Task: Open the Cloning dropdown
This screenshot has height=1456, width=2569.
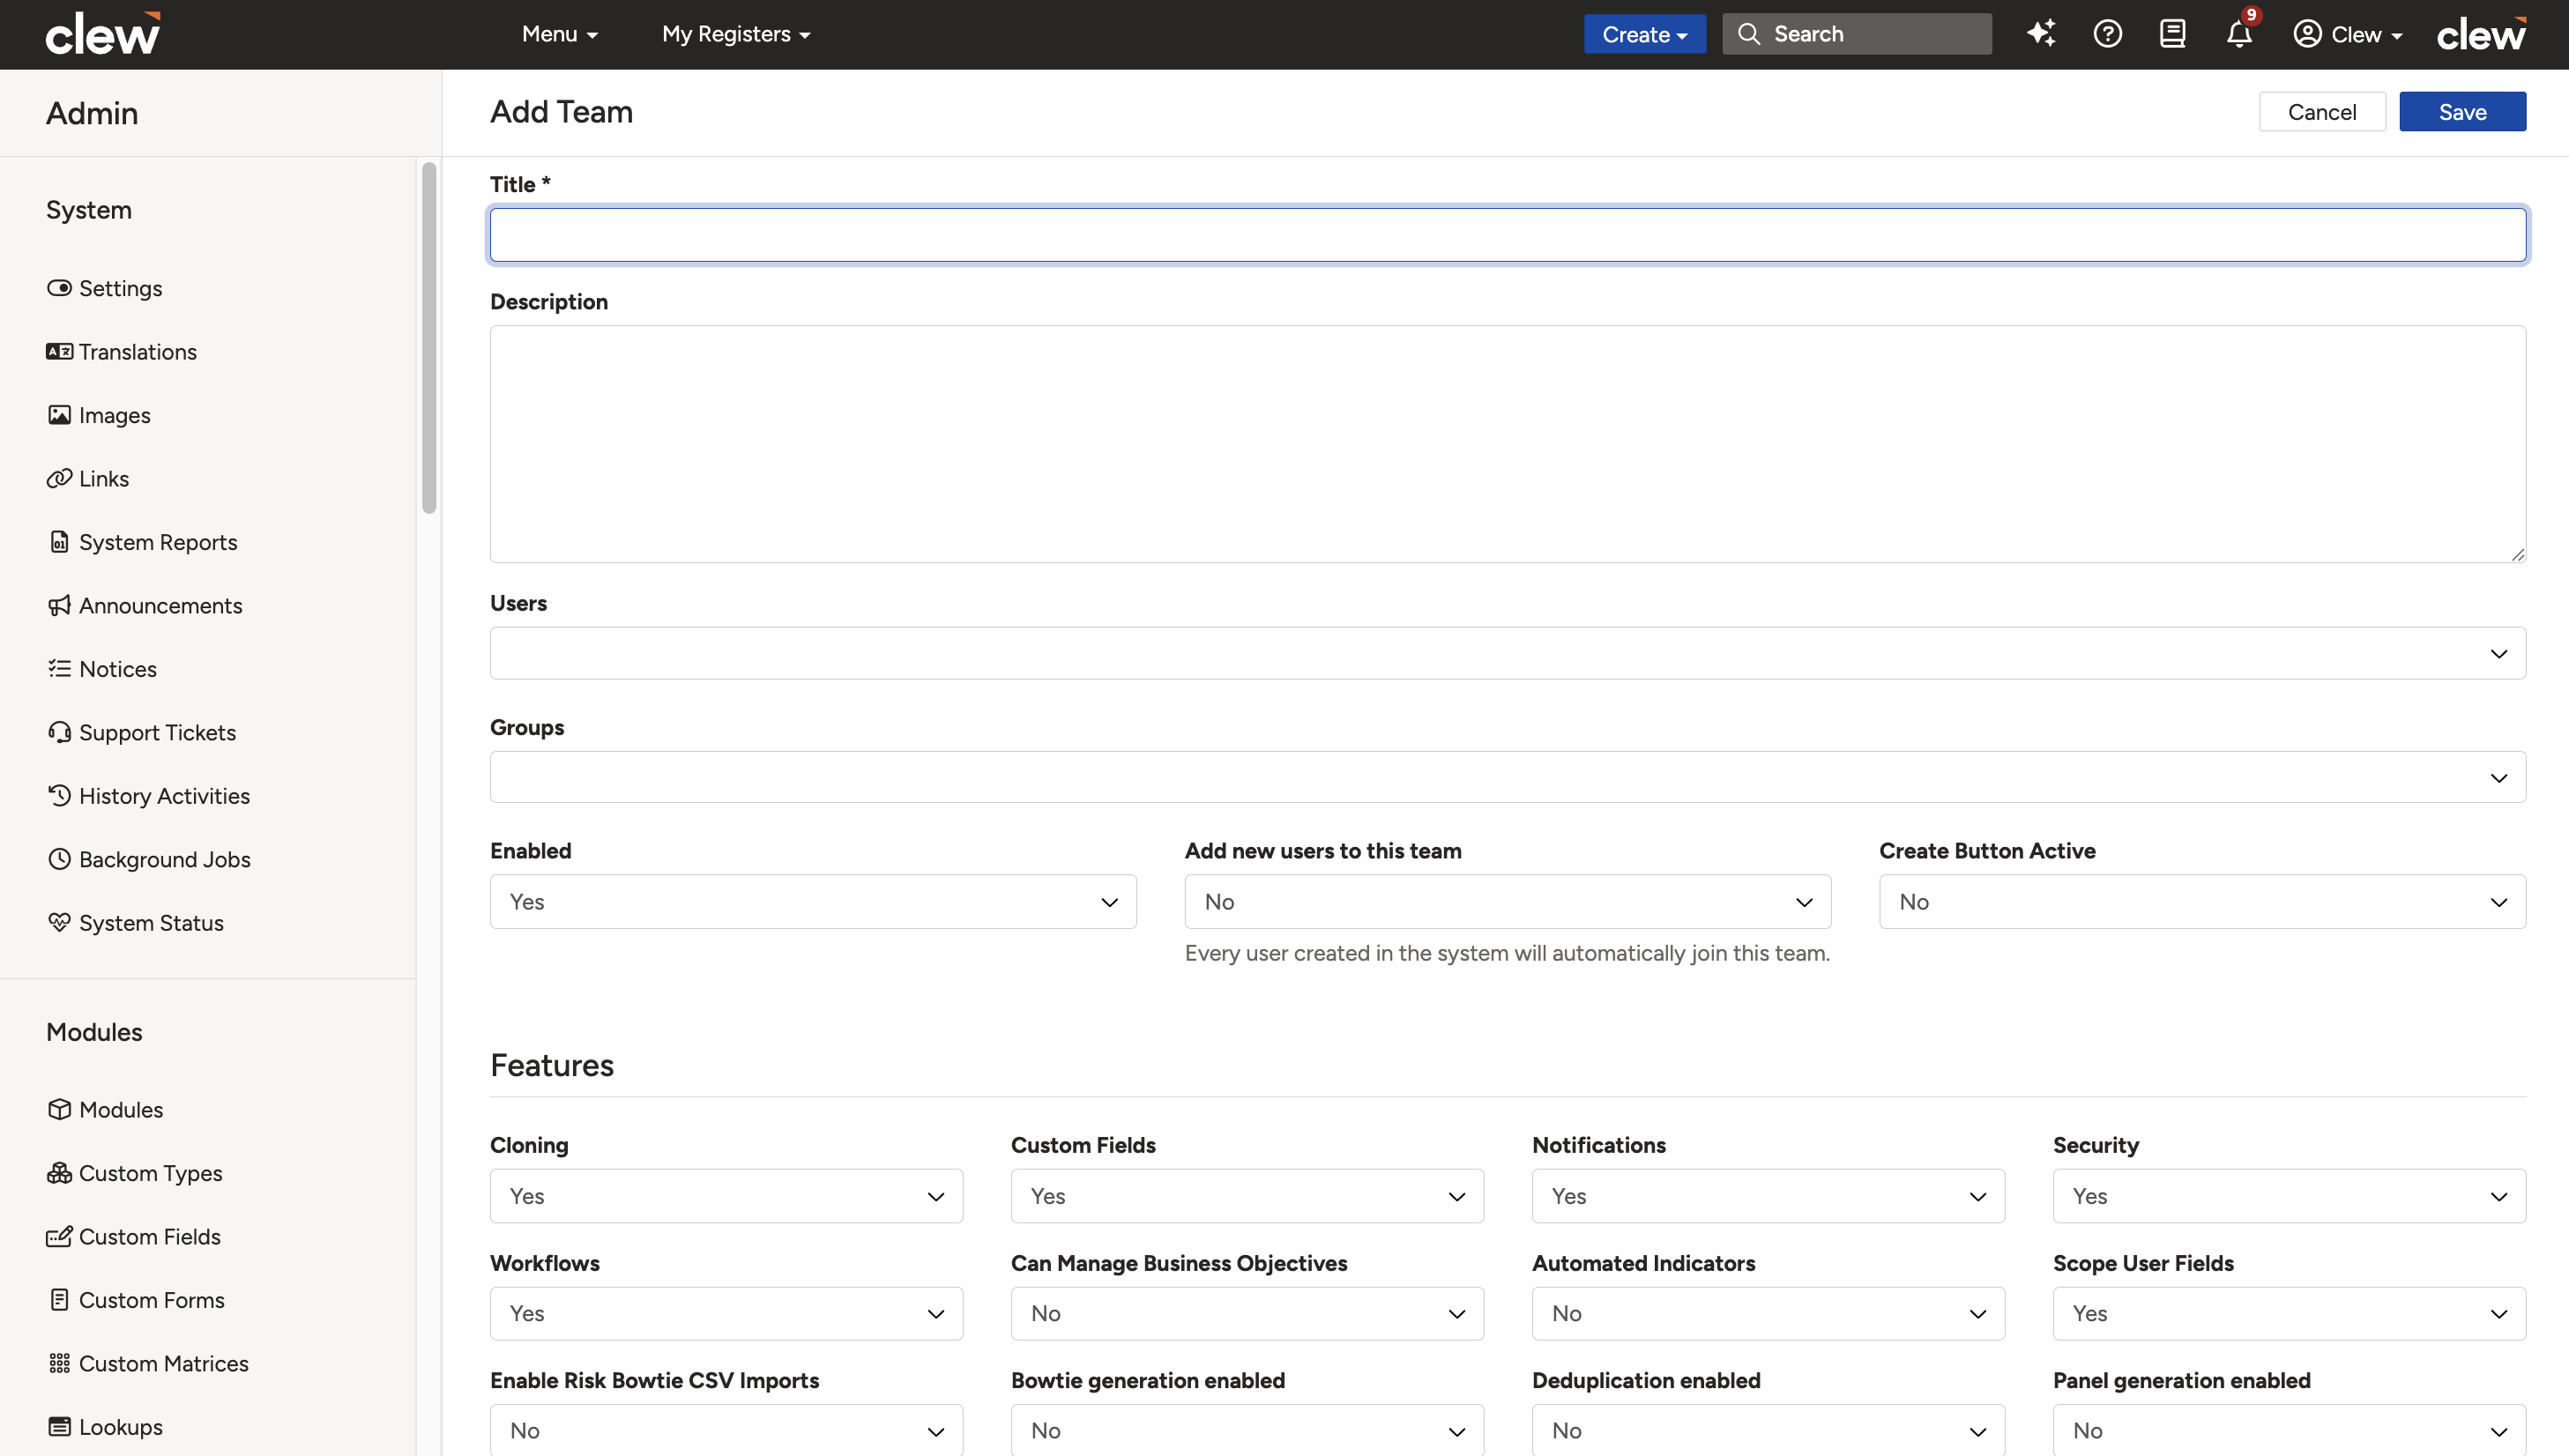Action: 726,1196
